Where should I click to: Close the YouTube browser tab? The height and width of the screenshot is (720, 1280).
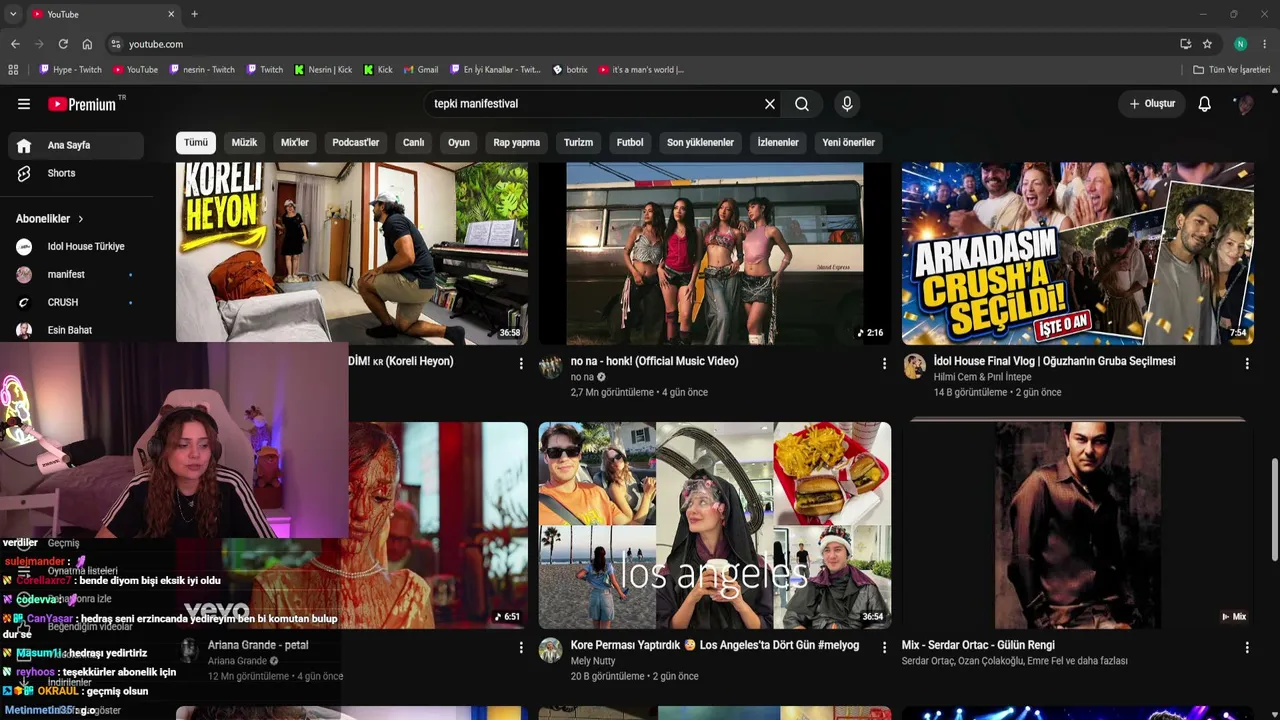pos(171,14)
